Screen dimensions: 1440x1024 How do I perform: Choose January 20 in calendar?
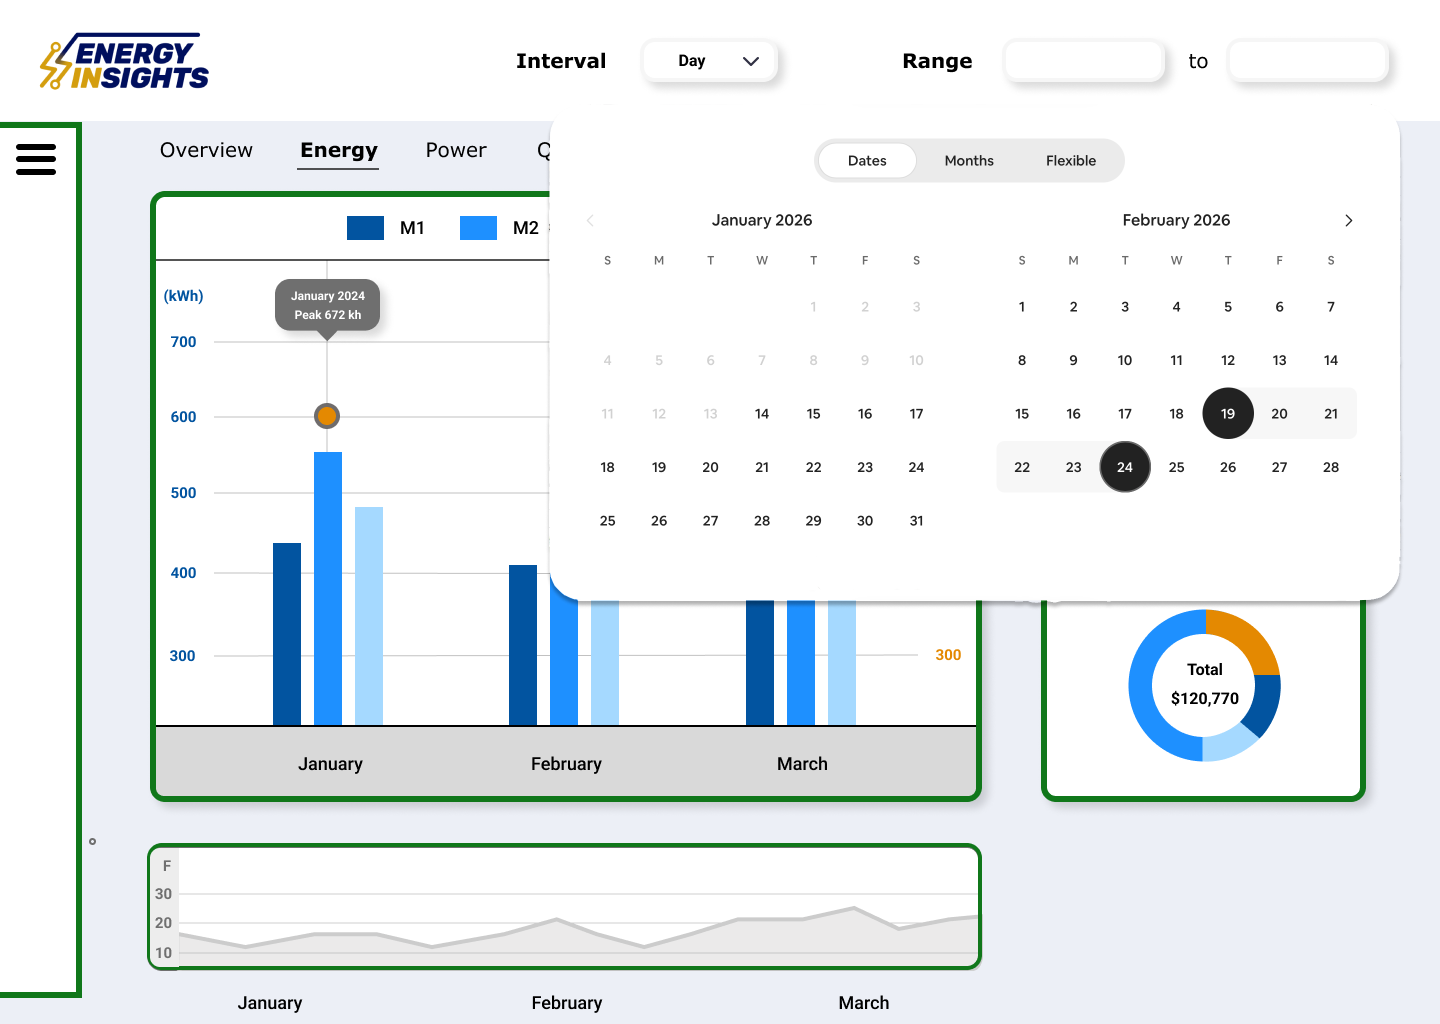pyautogui.click(x=710, y=467)
